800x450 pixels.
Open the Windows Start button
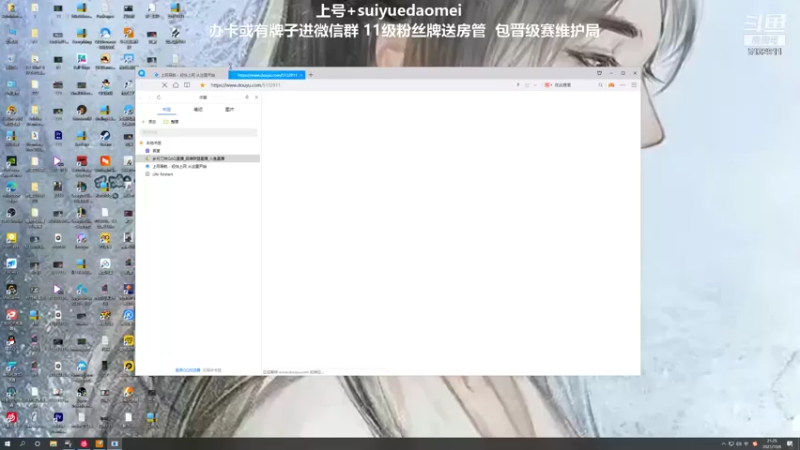pos(7,444)
